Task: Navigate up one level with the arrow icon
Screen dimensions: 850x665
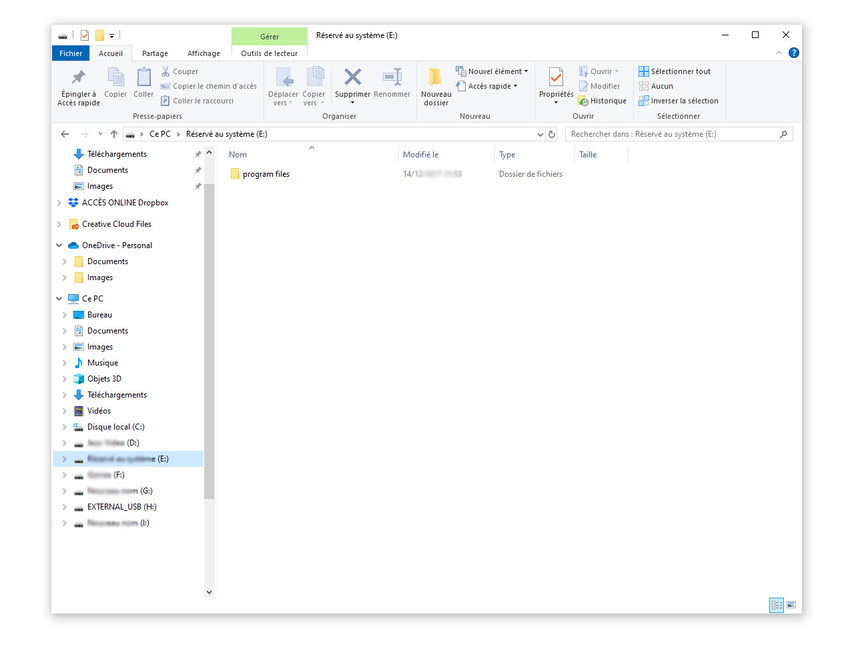Action: point(114,133)
